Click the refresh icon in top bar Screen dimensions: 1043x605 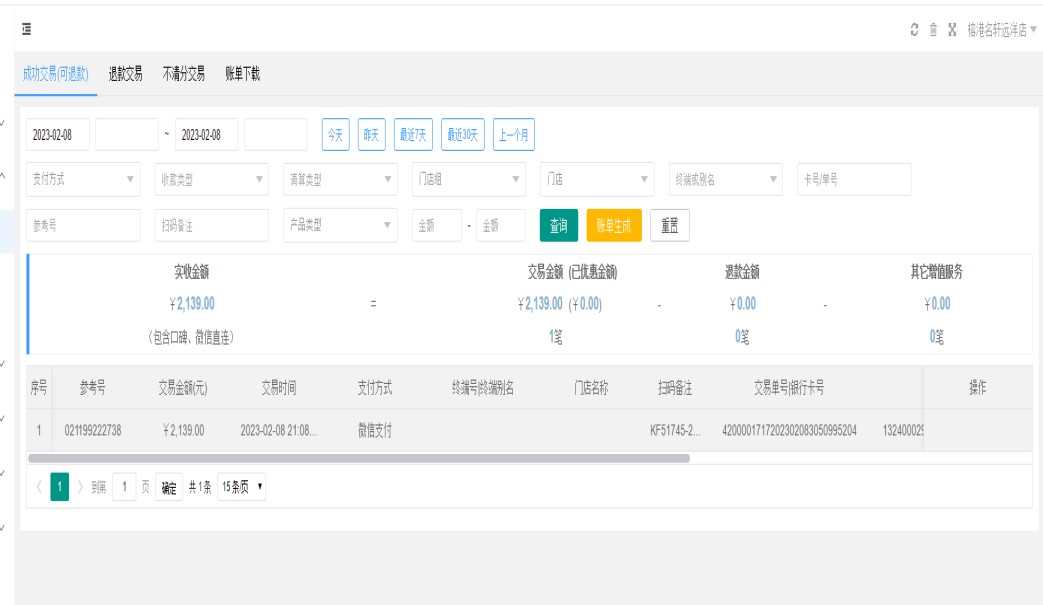click(914, 30)
